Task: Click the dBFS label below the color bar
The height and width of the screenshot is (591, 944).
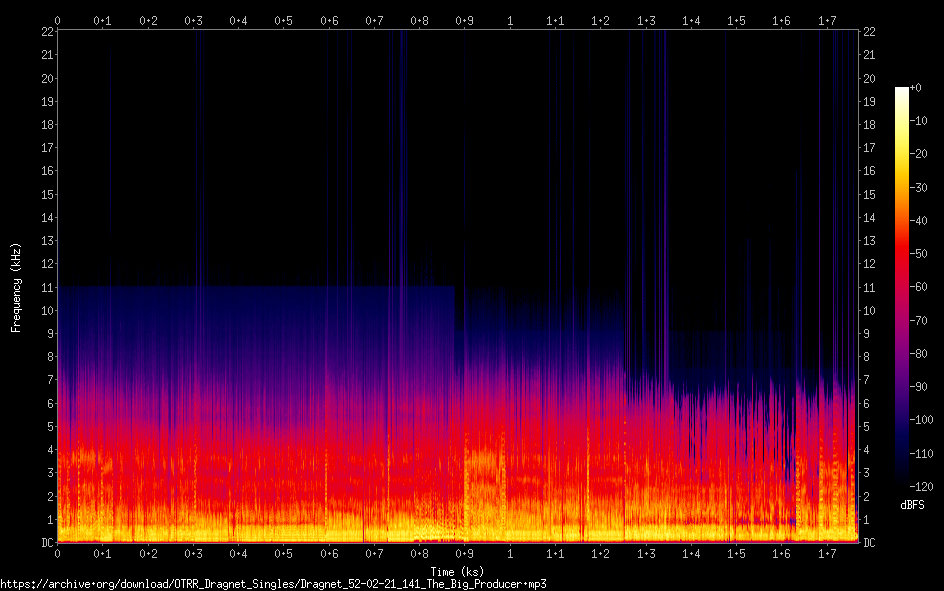Action: (911, 505)
